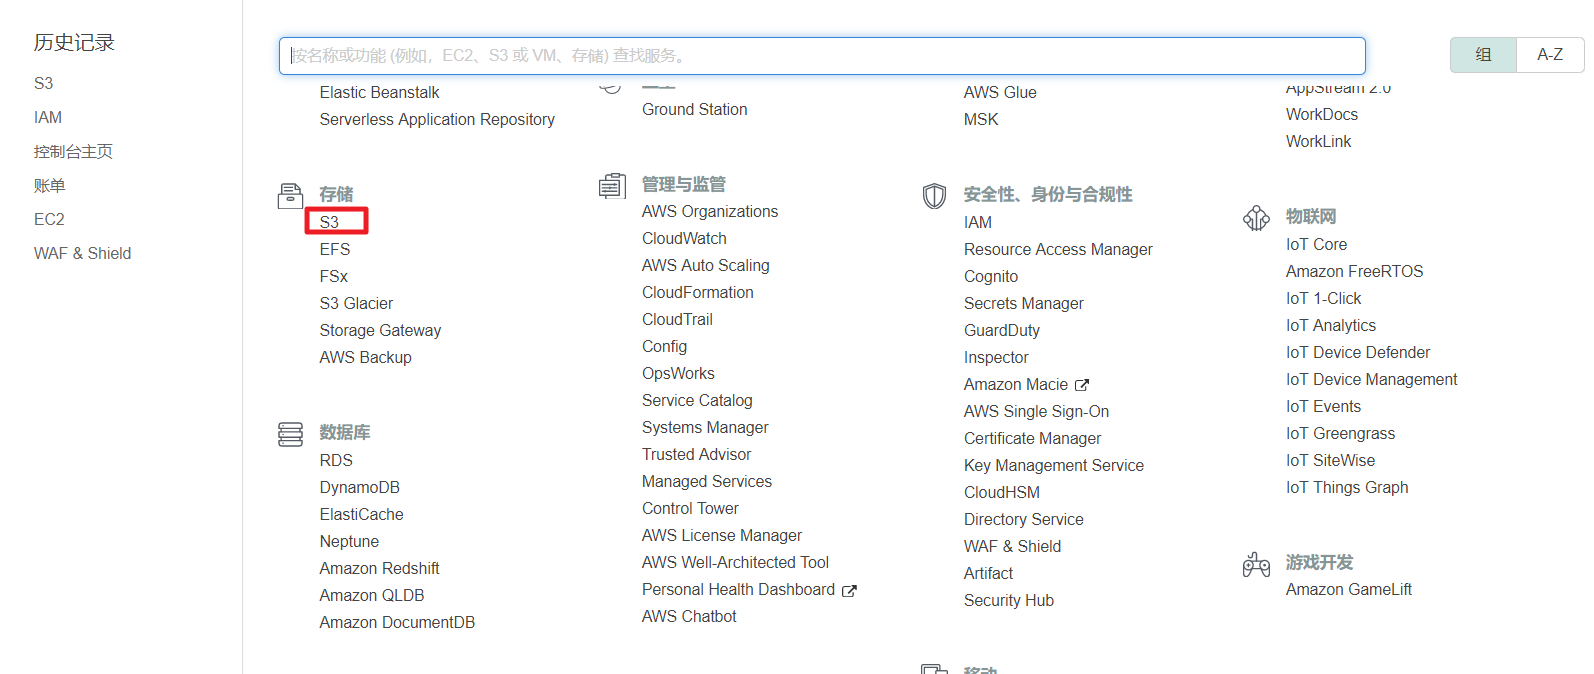Switch to the A-Z view toggle
Image resolution: width=1594 pixels, height=674 pixels.
1549,55
